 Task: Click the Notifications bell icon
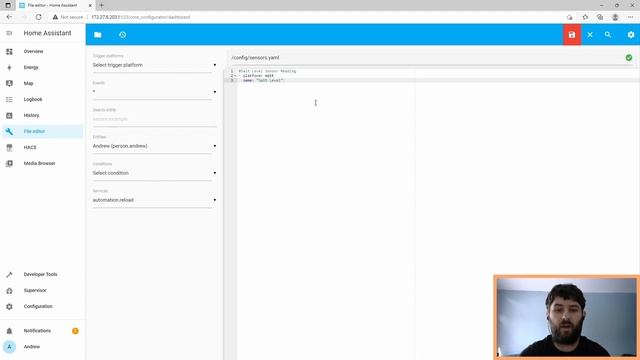(x=9, y=331)
